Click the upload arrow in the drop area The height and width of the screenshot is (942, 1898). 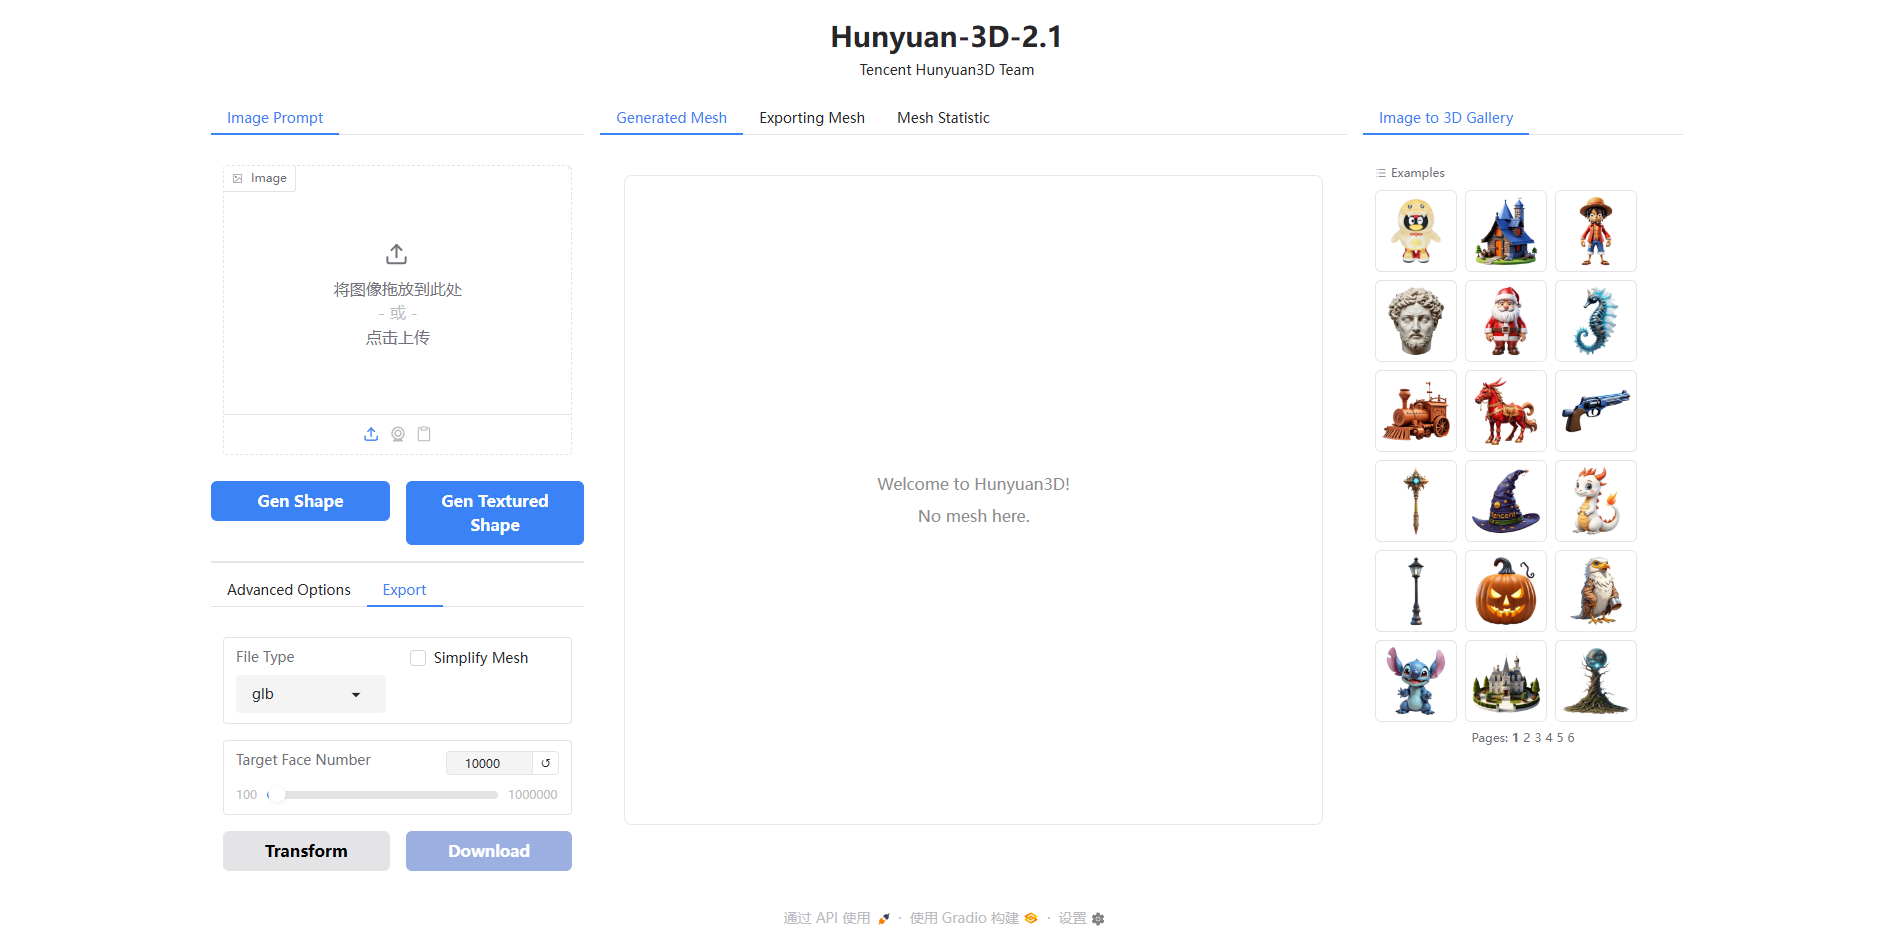tap(397, 254)
